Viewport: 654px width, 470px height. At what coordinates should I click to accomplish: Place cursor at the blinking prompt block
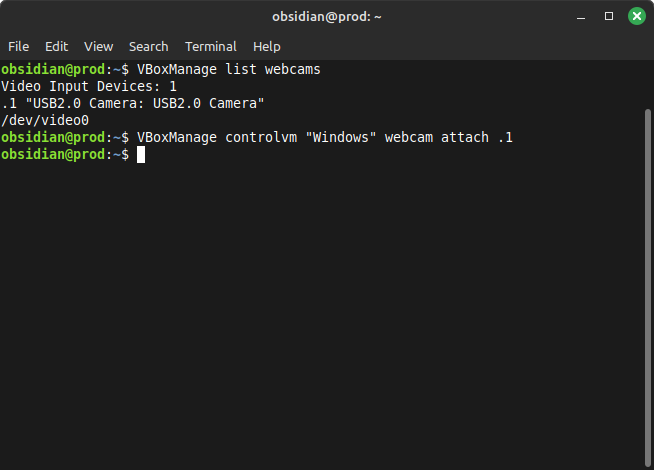click(x=141, y=155)
